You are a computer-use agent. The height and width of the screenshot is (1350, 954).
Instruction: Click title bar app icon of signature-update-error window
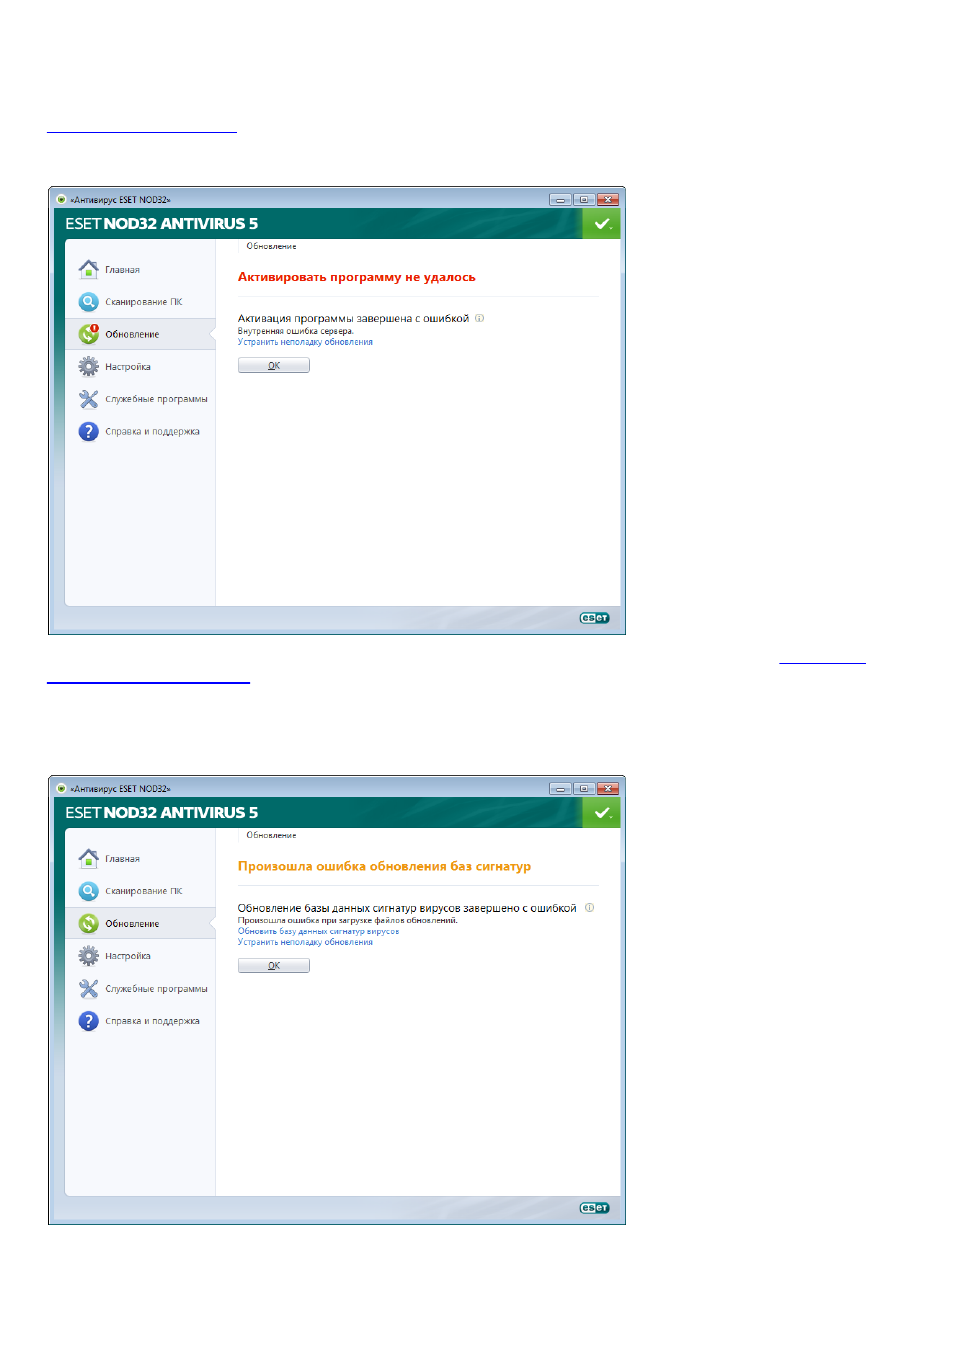[61, 788]
